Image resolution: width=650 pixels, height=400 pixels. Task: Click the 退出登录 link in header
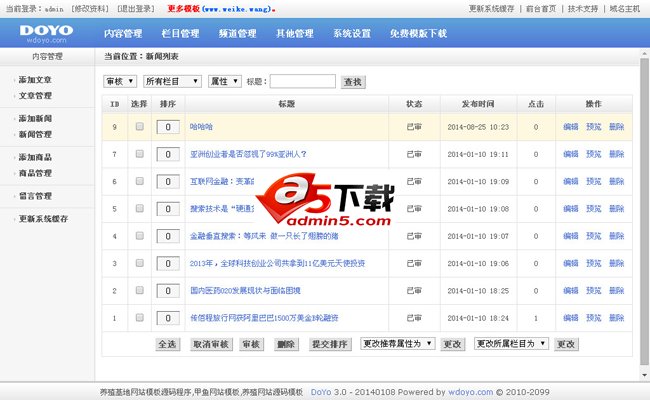[x=136, y=9]
